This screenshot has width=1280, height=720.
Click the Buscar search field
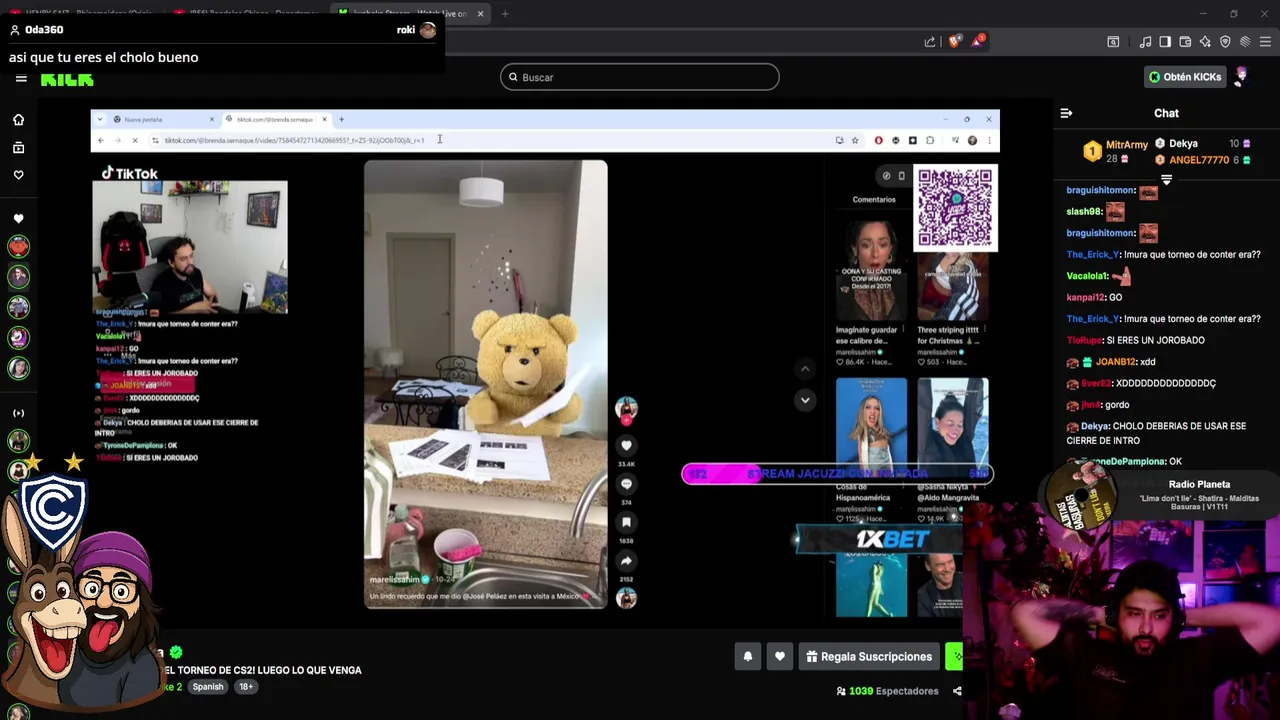pos(639,77)
